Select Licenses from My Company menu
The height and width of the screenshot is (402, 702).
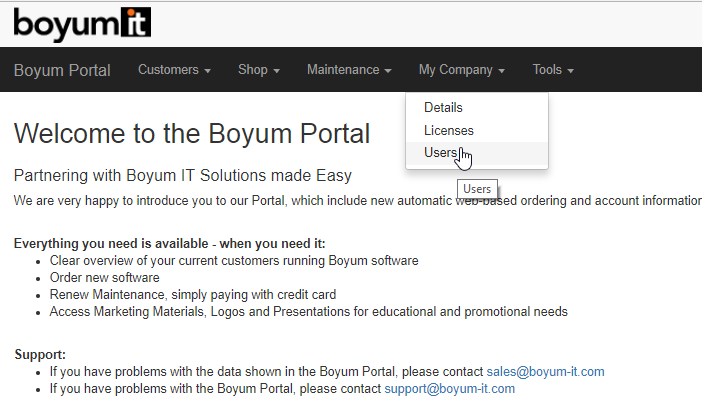point(477,130)
